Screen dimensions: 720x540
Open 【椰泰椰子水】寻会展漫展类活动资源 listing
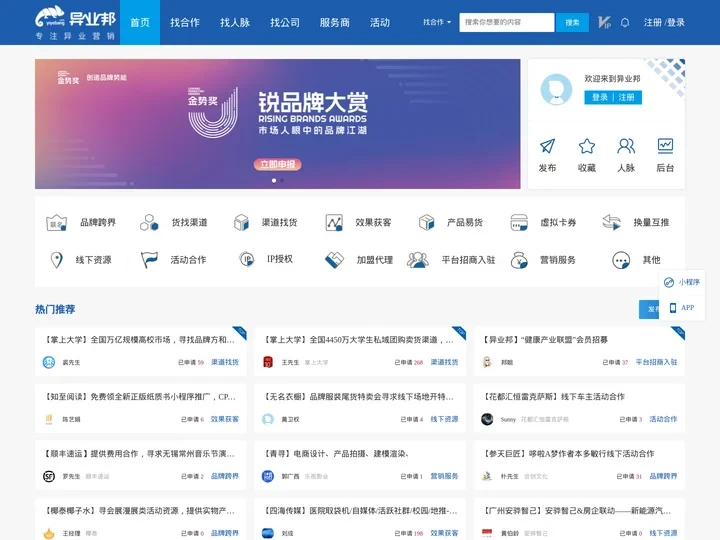pyautogui.click(x=140, y=511)
